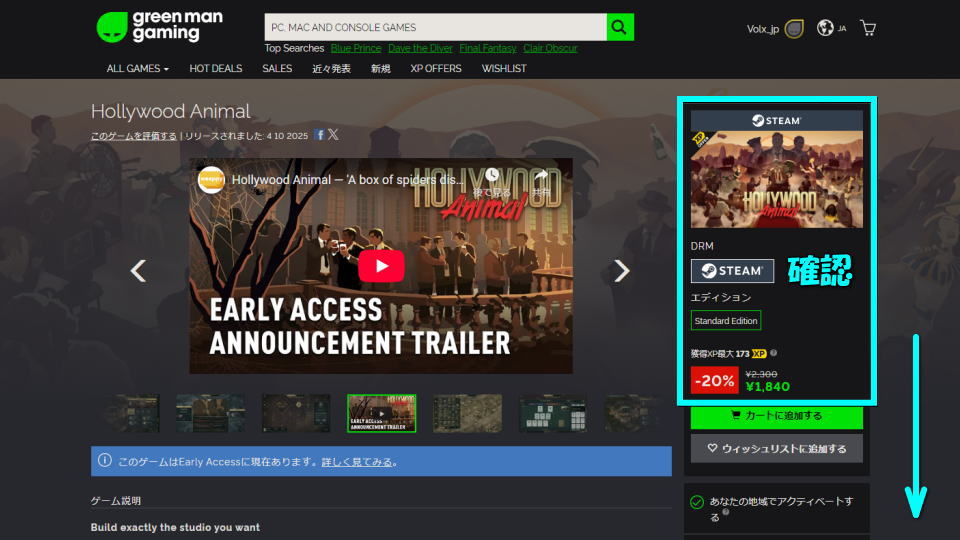
Task: Select the city map screenshot thumbnail
Action: (x=467, y=413)
